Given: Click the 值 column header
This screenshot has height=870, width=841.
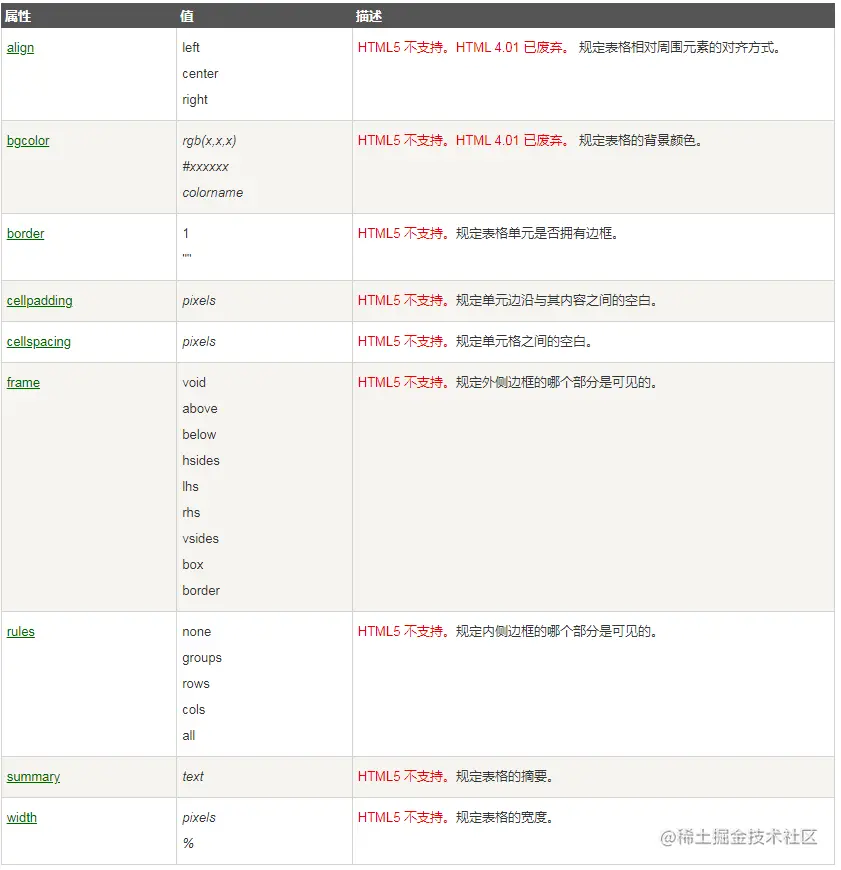Looking at the screenshot, I should pyautogui.click(x=187, y=16).
